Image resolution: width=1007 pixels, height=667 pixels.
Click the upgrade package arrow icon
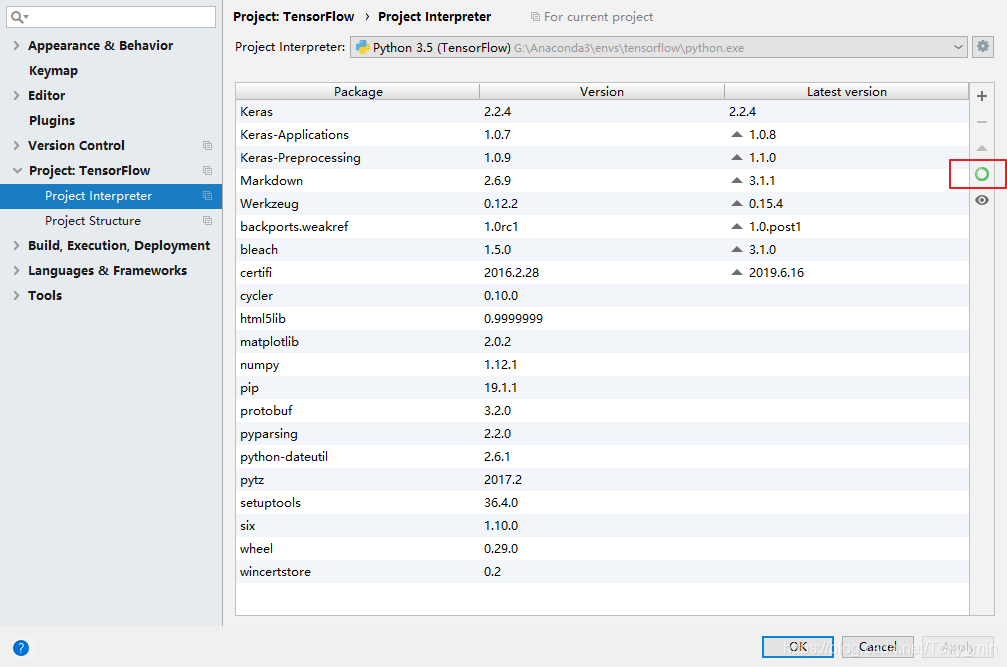pyautogui.click(x=981, y=148)
